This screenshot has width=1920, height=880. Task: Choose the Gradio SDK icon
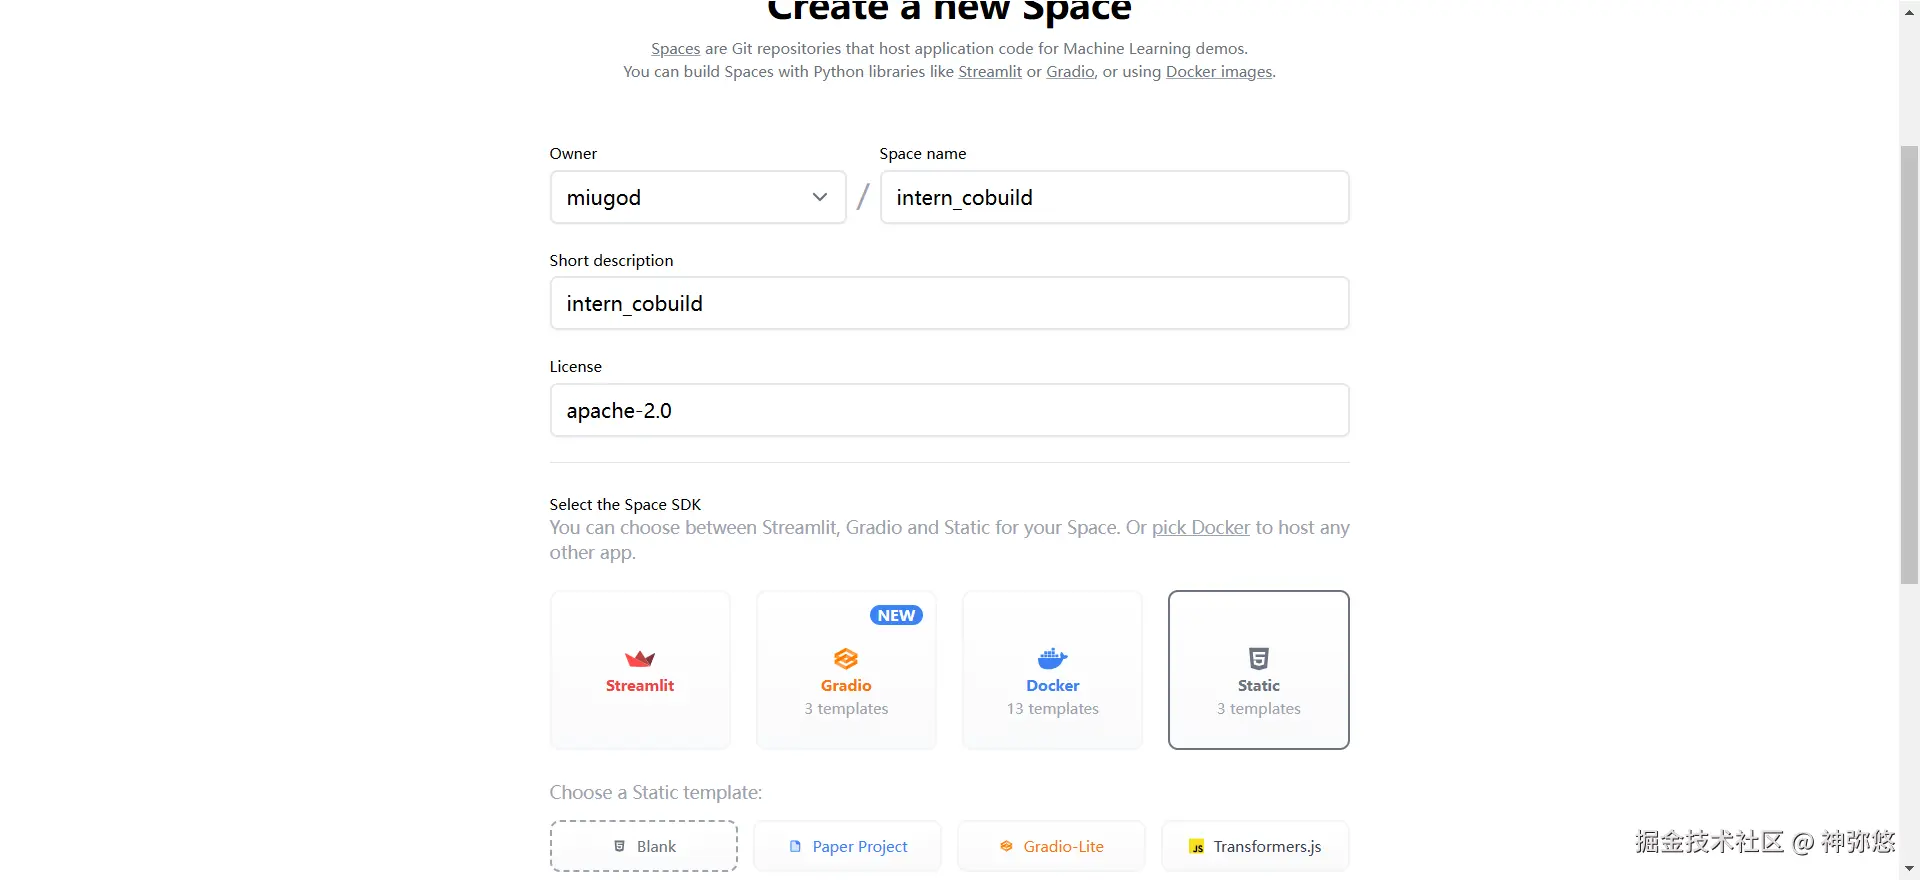coord(846,658)
